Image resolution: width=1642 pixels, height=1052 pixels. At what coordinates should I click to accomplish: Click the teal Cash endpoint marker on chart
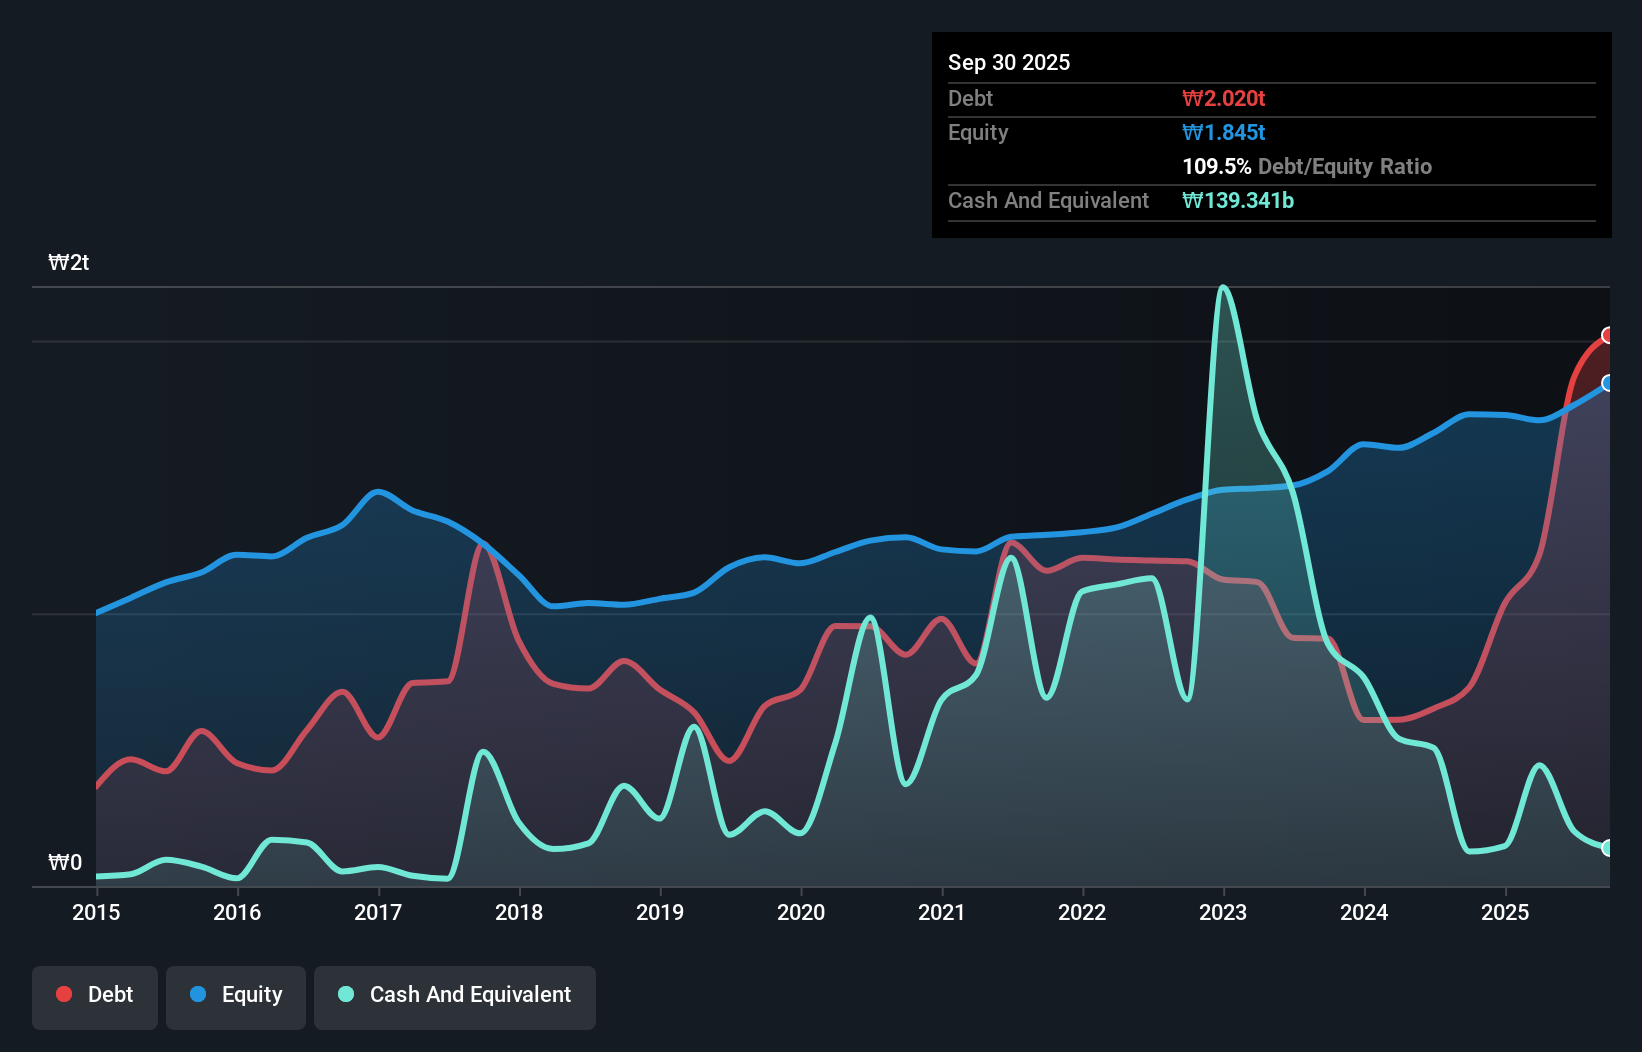tap(1608, 847)
